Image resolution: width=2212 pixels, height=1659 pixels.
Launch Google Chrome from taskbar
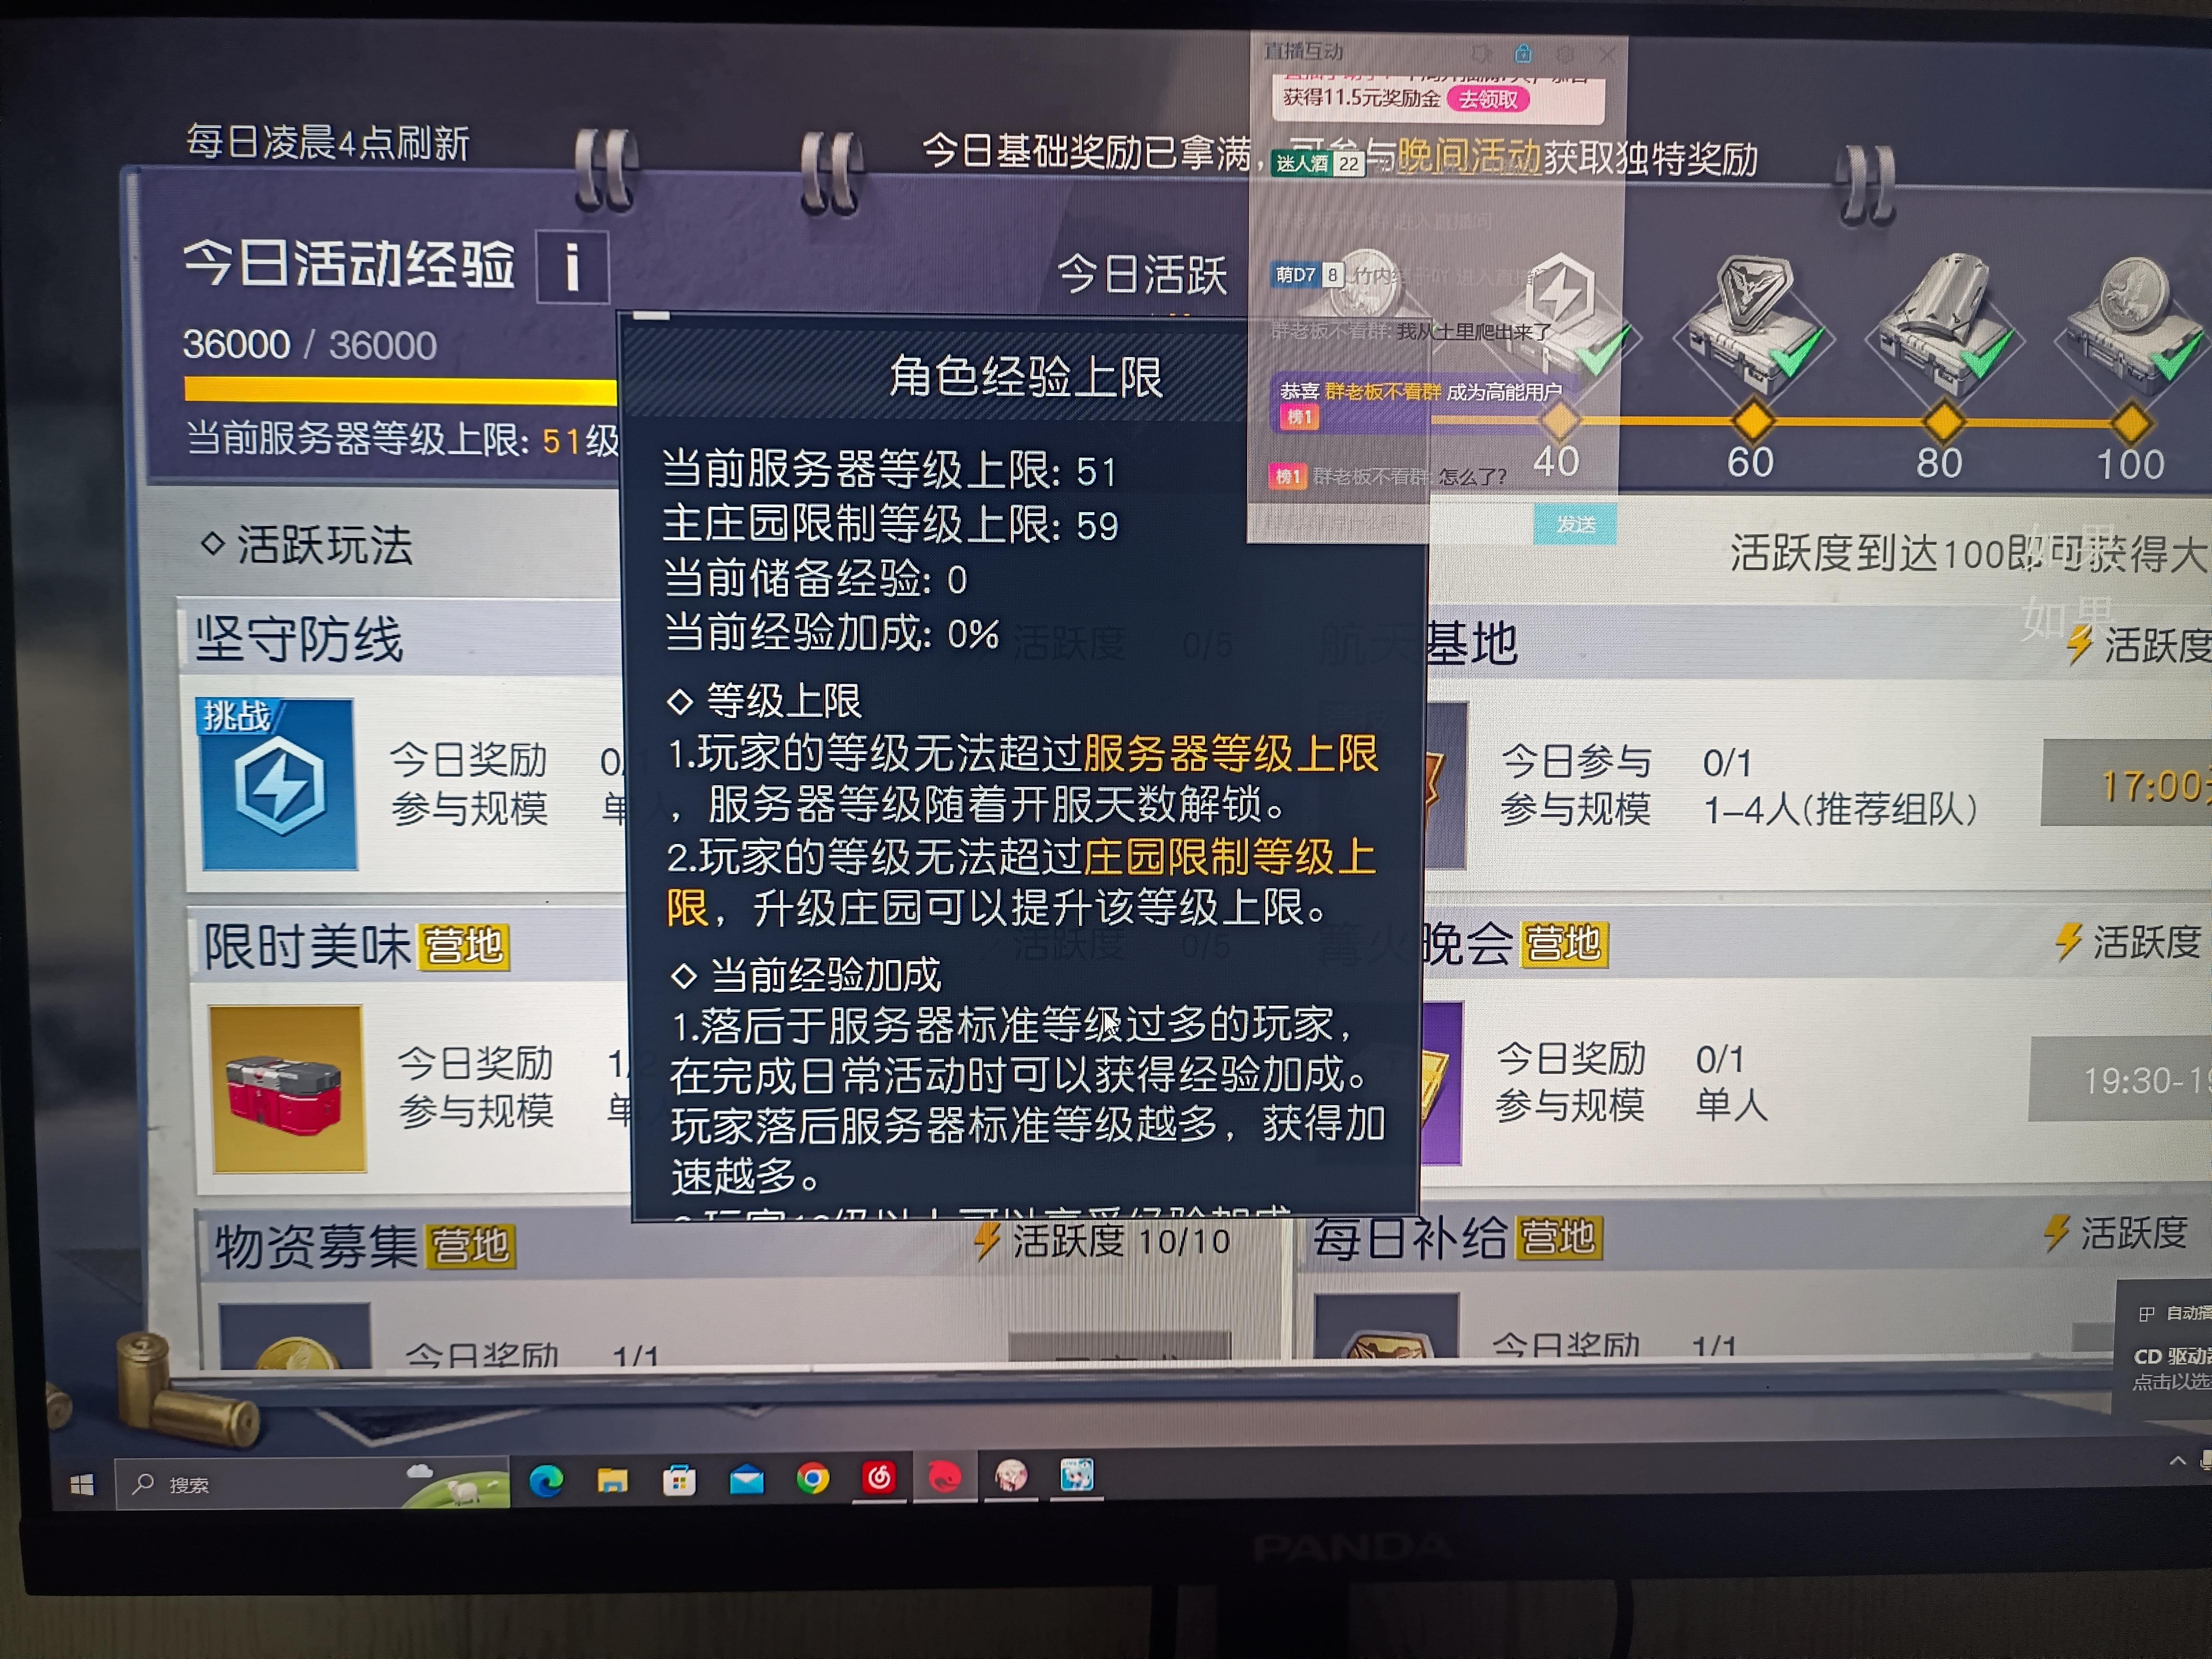[x=813, y=1479]
